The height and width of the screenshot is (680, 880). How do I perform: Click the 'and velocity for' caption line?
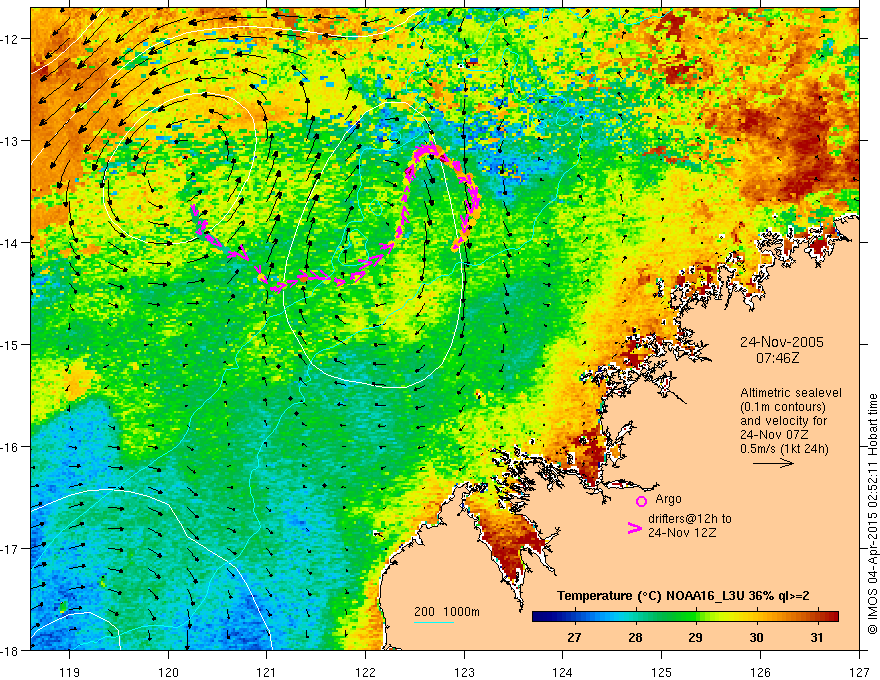pyautogui.click(x=784, y=421)
